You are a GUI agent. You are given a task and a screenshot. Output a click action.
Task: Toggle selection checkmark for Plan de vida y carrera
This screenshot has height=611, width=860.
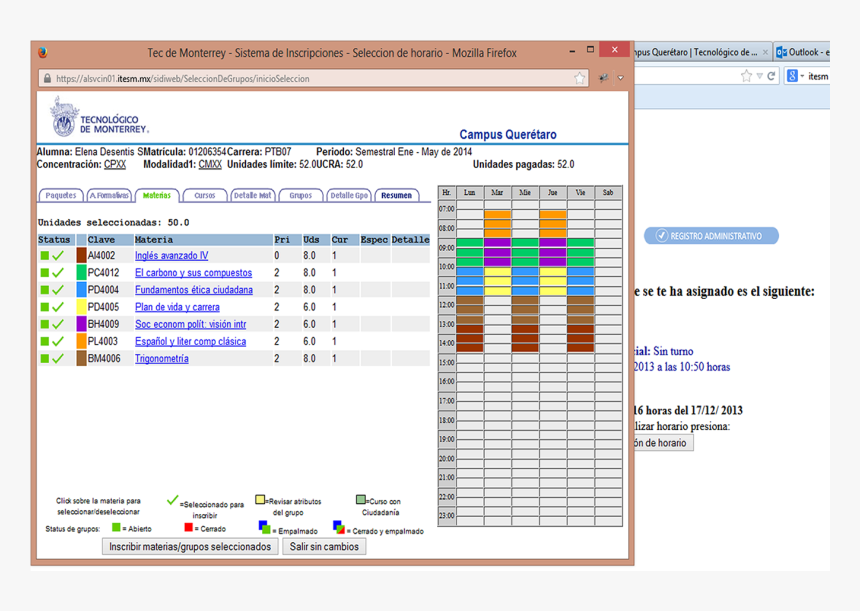click(x=58, y=308)
